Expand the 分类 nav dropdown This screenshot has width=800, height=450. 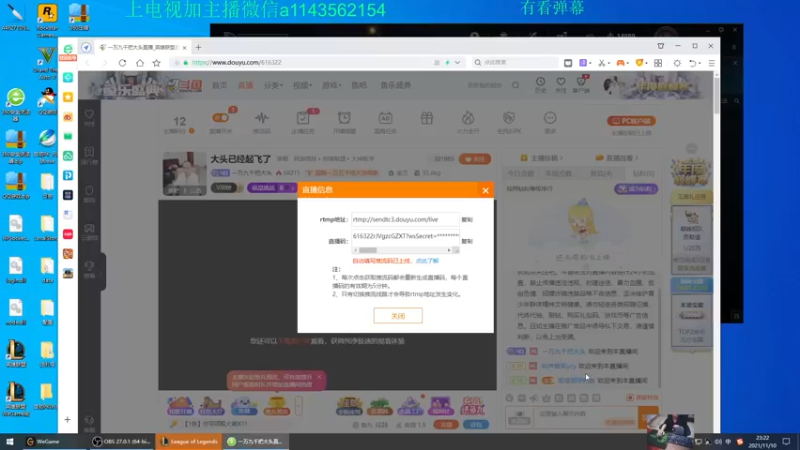[x=273, y=85]
